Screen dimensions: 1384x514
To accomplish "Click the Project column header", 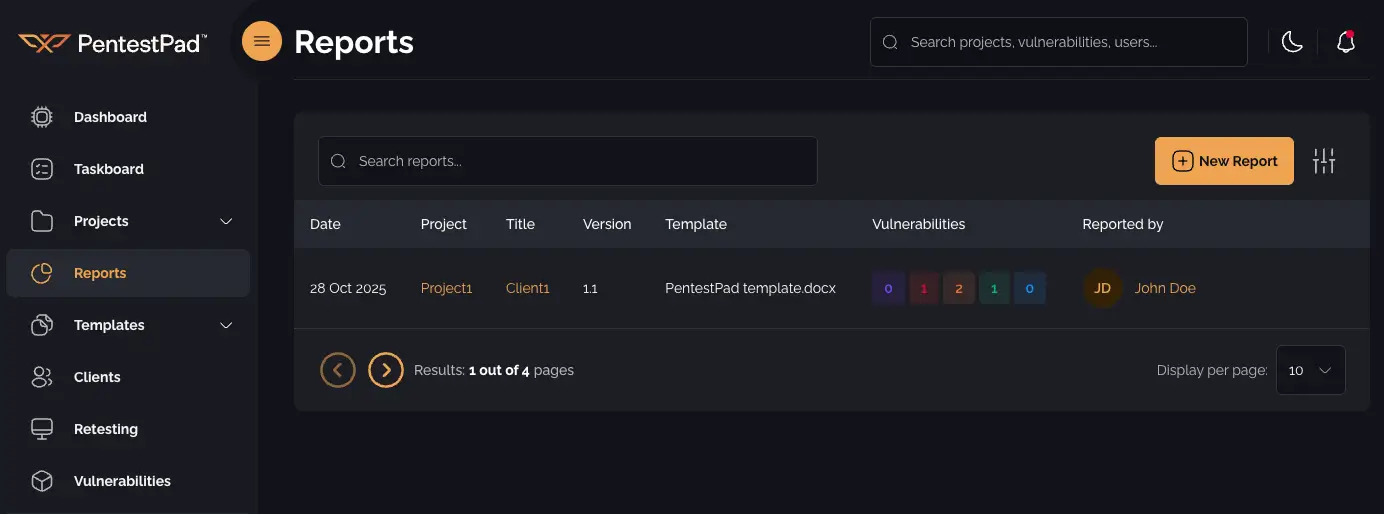I will (x=444, y=224).
